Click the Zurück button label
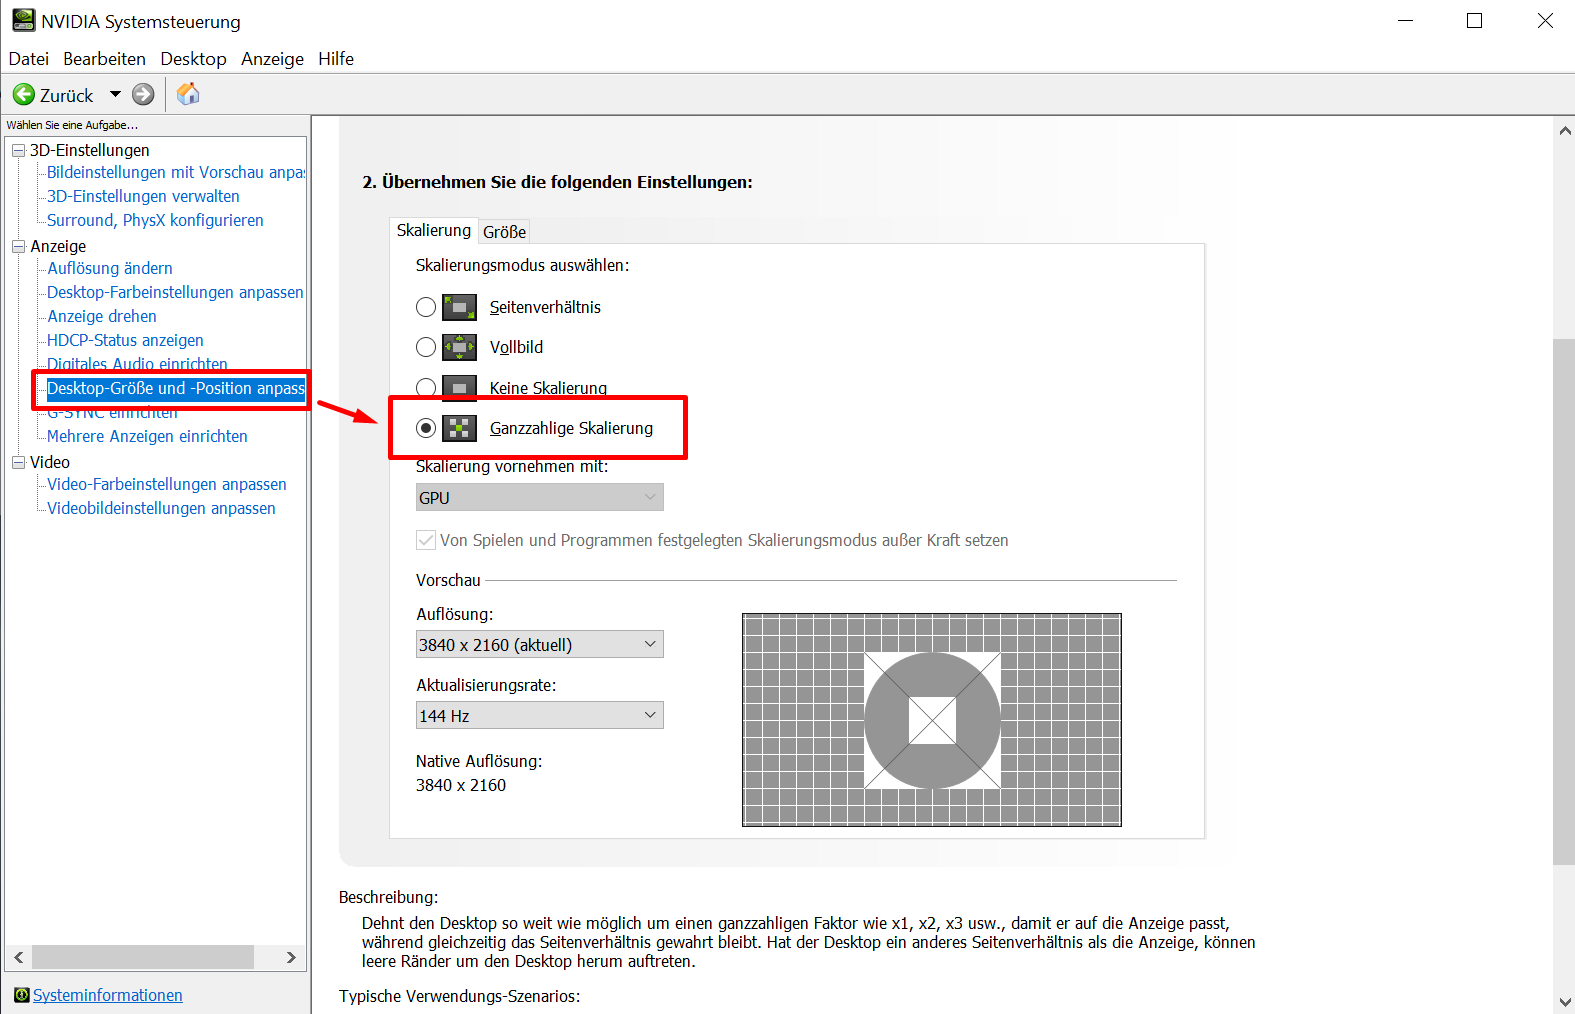The width and height of the screenshot is (1575, 1014). [67, 96]
